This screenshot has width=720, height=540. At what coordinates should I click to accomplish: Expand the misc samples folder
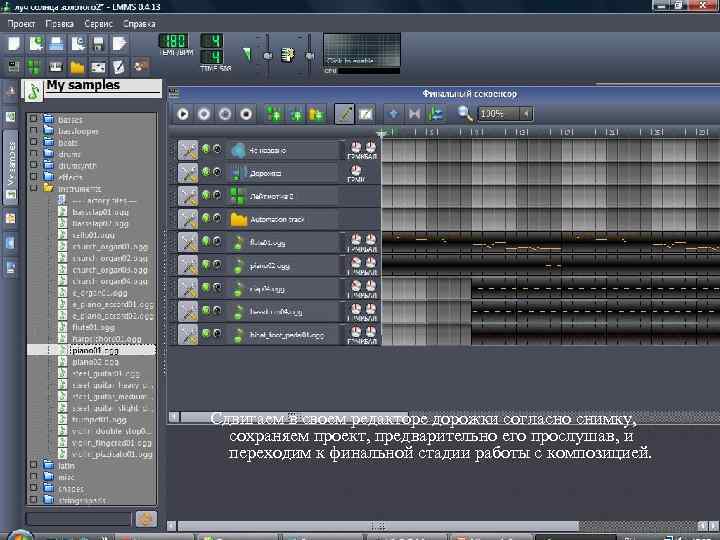[33, 477]
